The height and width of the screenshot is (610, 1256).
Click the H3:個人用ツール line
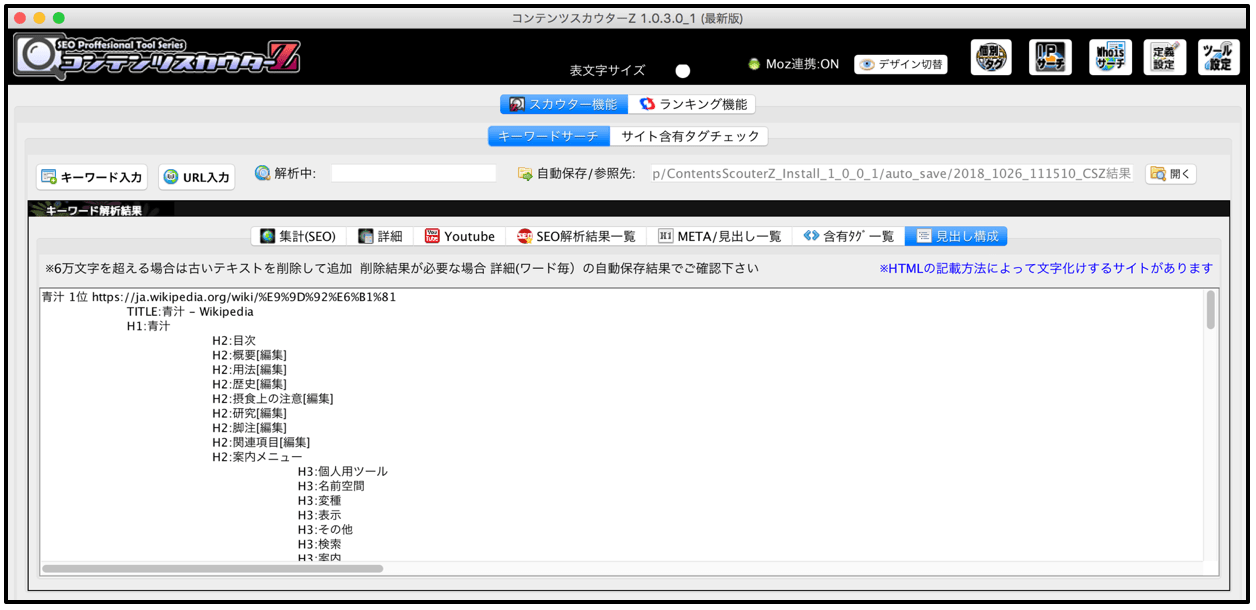tap(343, 472)
